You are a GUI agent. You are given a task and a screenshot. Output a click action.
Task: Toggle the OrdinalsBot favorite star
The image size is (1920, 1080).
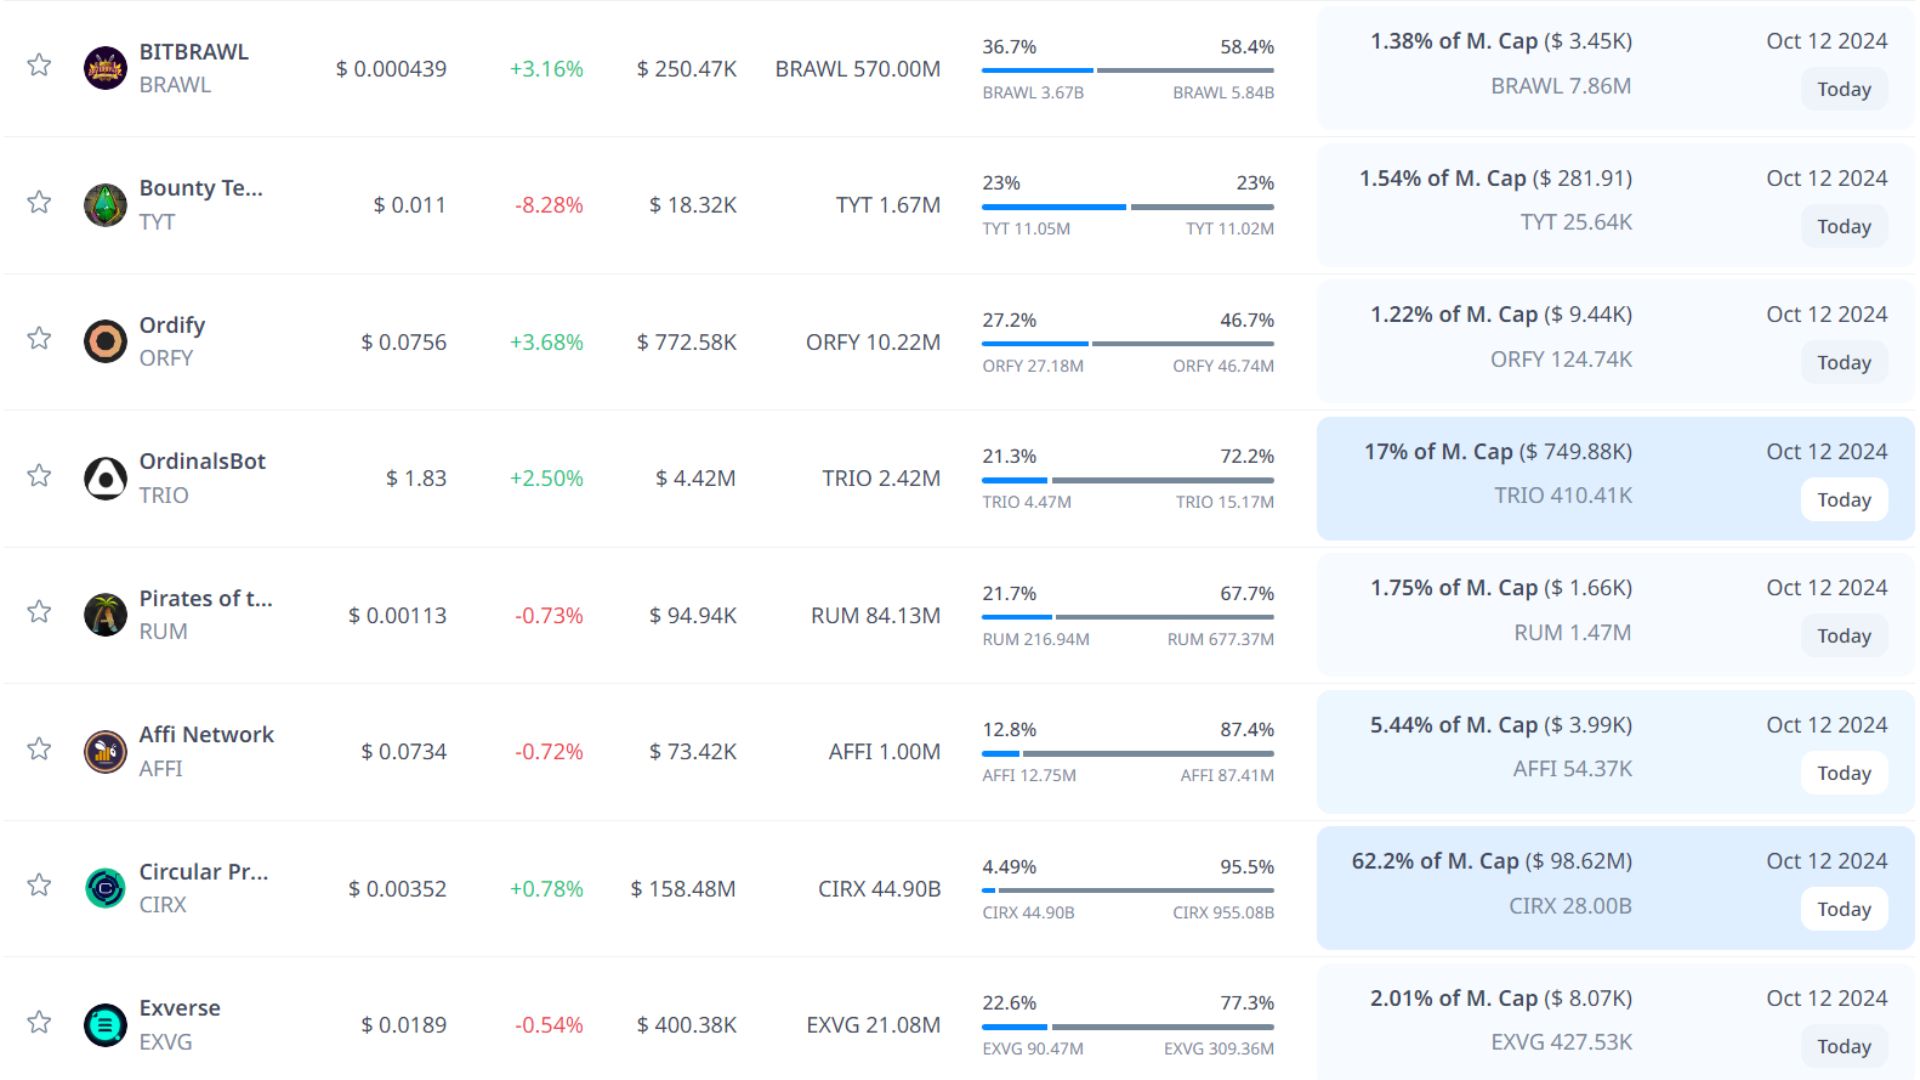tap(39, 475)
